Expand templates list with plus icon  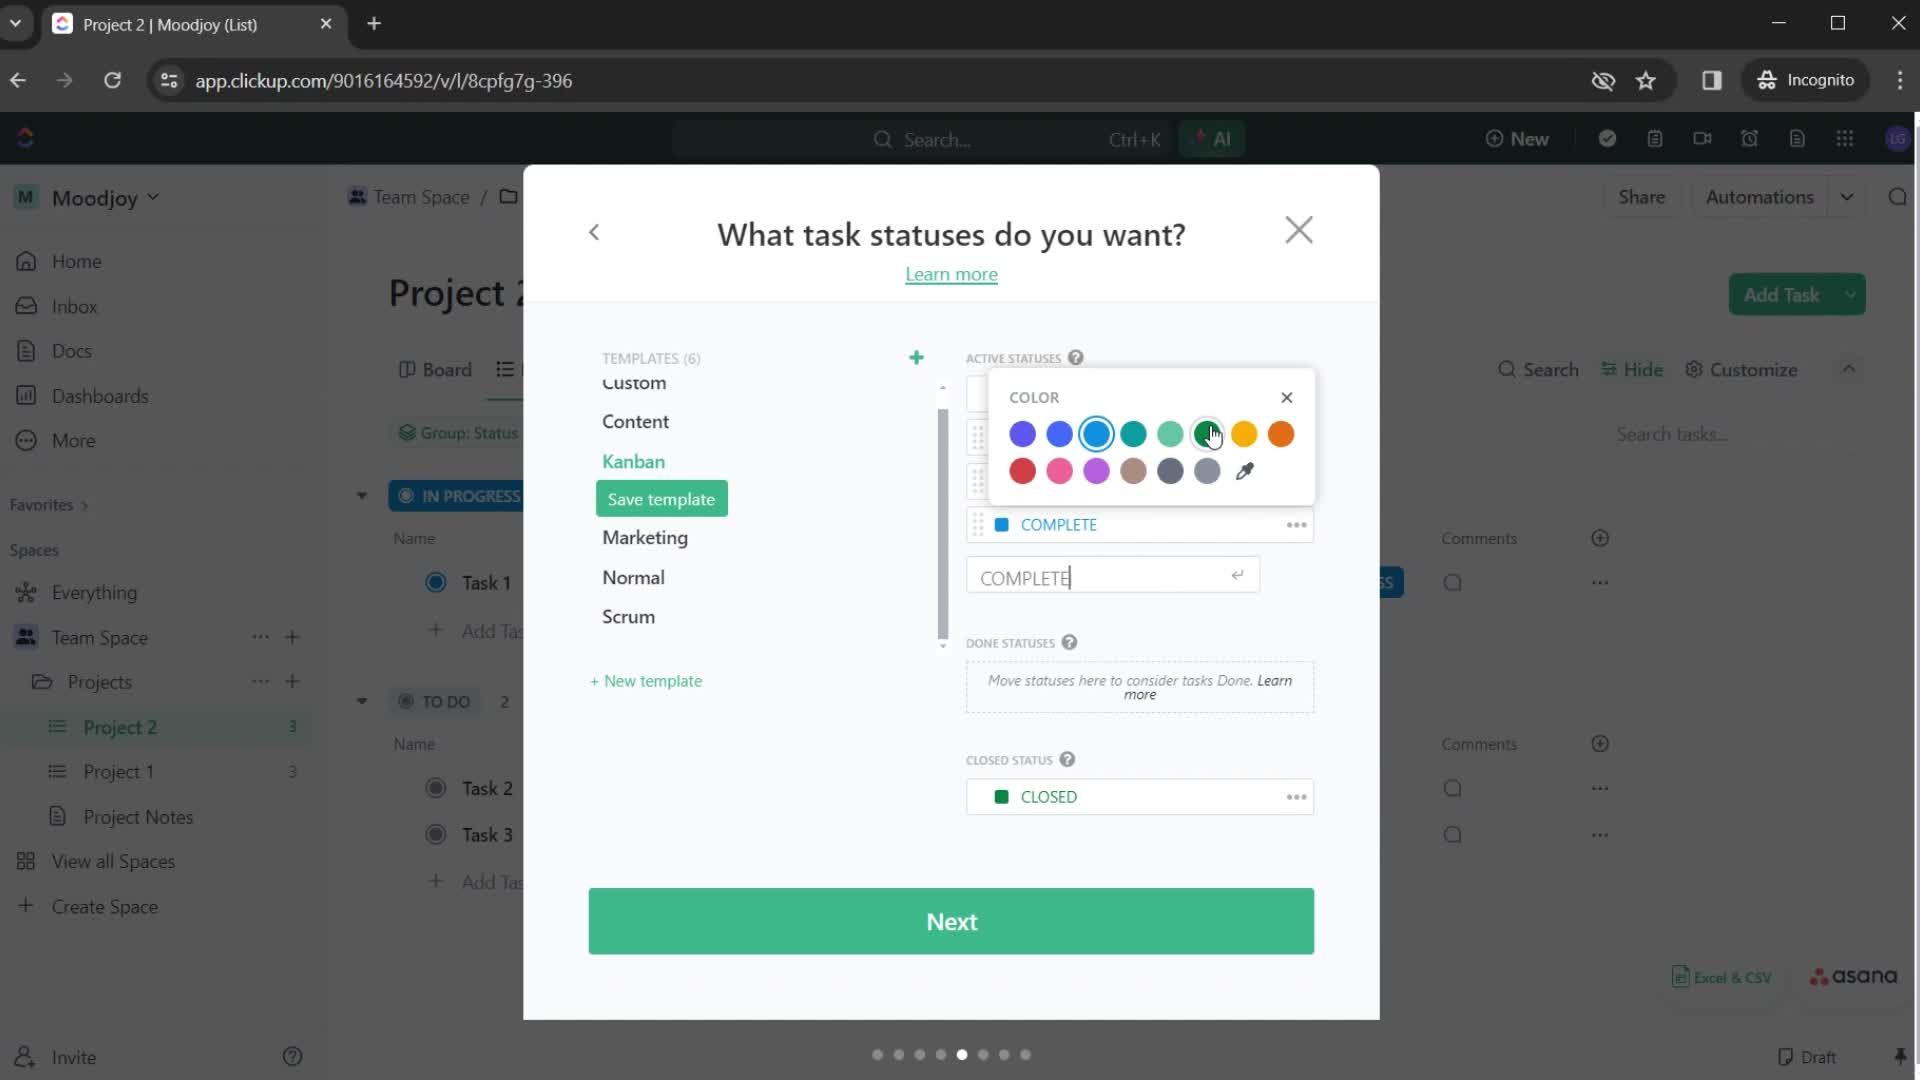tap(918, 356)
